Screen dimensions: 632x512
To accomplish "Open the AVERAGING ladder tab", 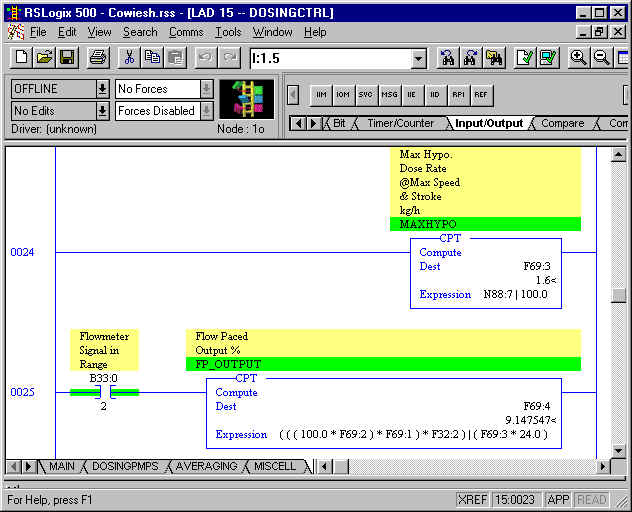I will pos(206,466).
